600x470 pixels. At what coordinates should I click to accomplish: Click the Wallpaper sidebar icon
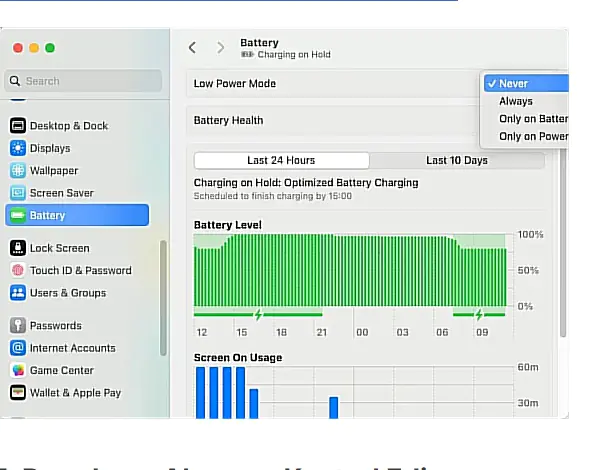[x=18, y=171]
